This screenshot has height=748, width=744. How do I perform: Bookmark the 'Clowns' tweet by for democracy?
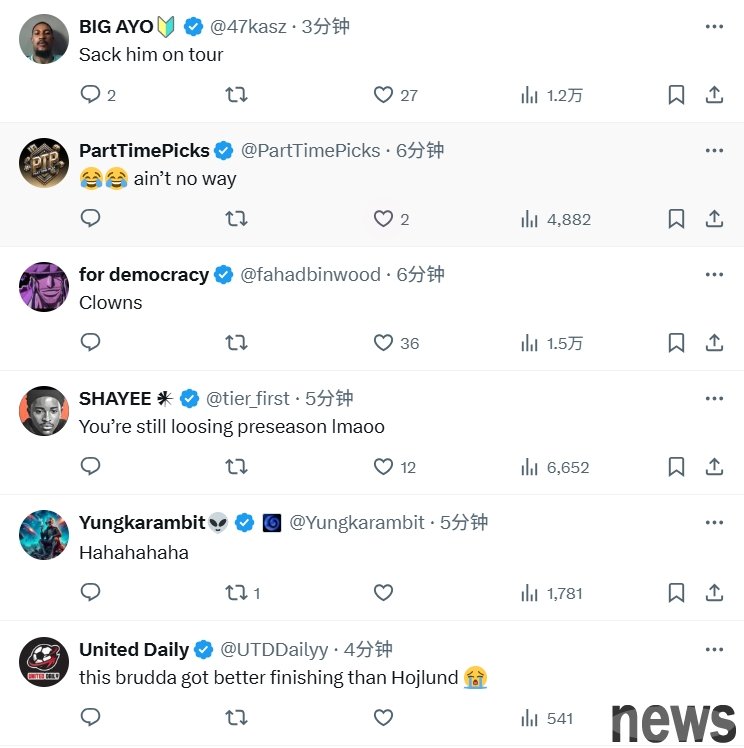[676, 343]
